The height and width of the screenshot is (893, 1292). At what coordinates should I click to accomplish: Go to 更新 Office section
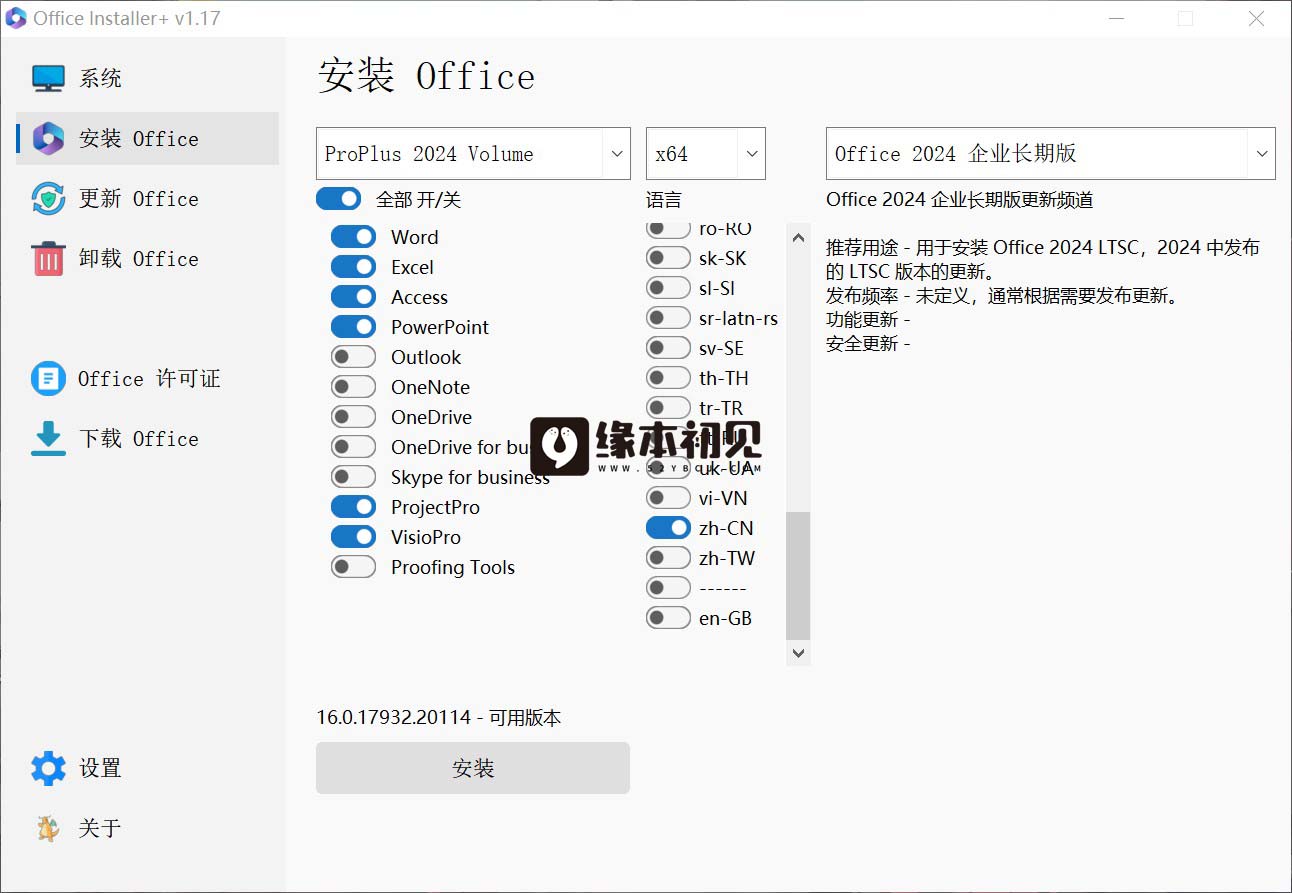pyautogui.click(x=147, y=198)
